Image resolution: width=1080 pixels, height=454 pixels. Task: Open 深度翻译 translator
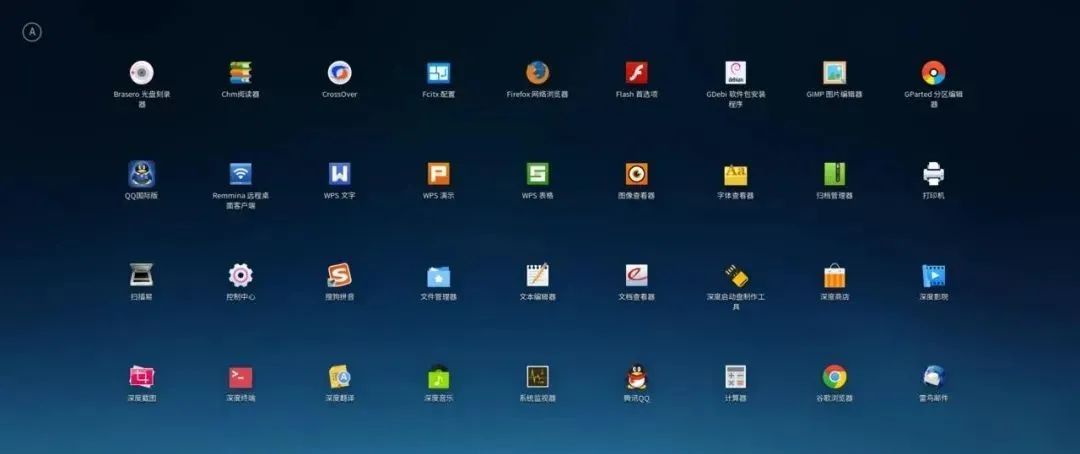pos(340,376)
